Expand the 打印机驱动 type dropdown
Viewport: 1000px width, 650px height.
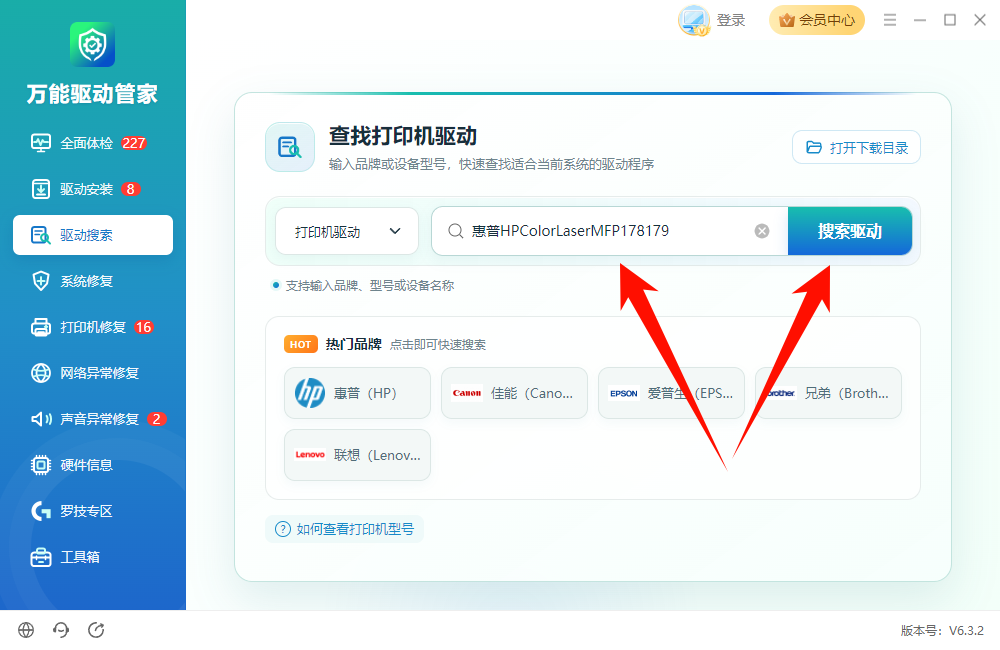347,231
